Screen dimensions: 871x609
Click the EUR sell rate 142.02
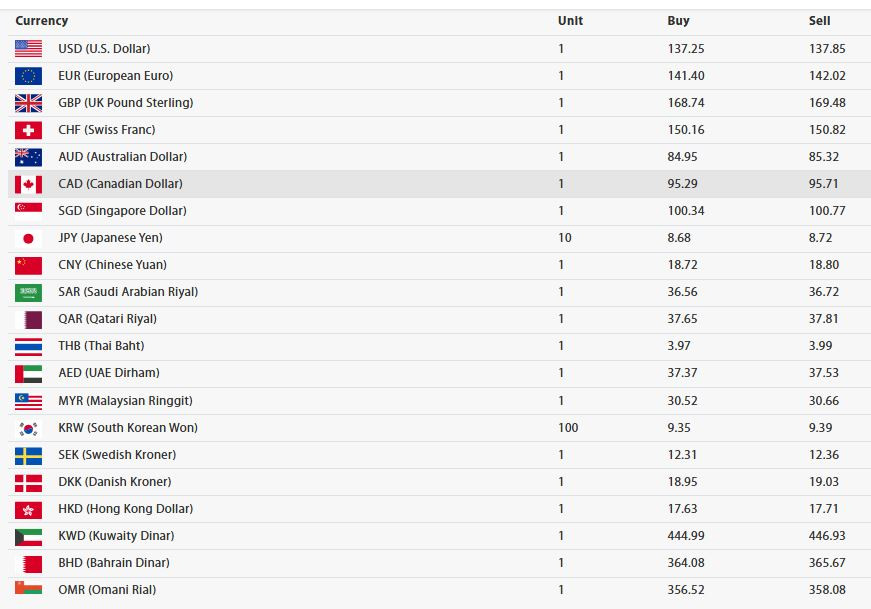[827, 76]
